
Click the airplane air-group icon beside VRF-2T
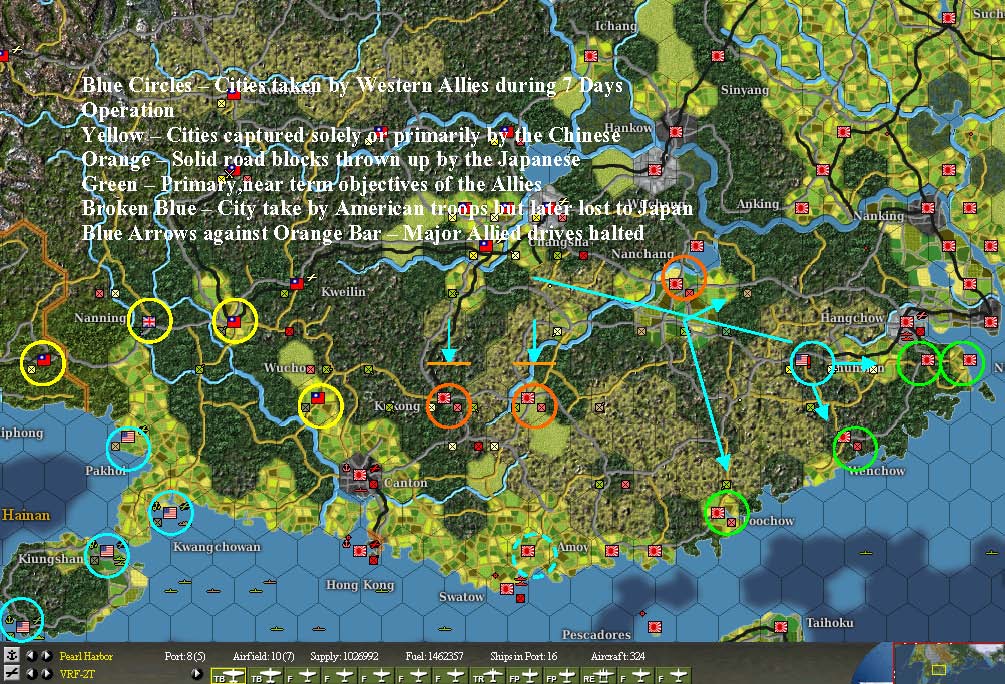click(12, 673)
